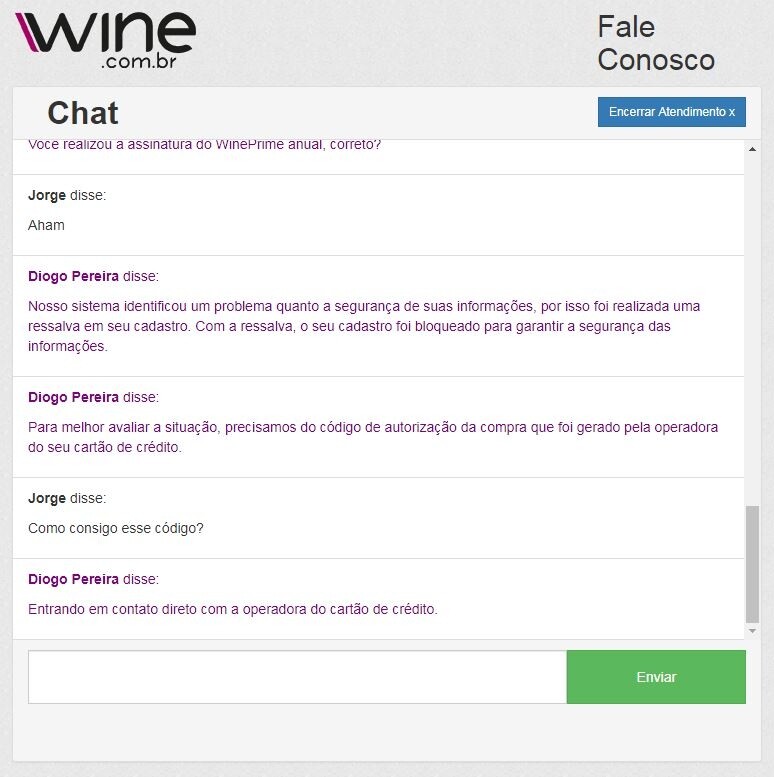Click the chat scrollbar thumb
Viewport: 774px width, 777px height.
click(x=752, y=564)
